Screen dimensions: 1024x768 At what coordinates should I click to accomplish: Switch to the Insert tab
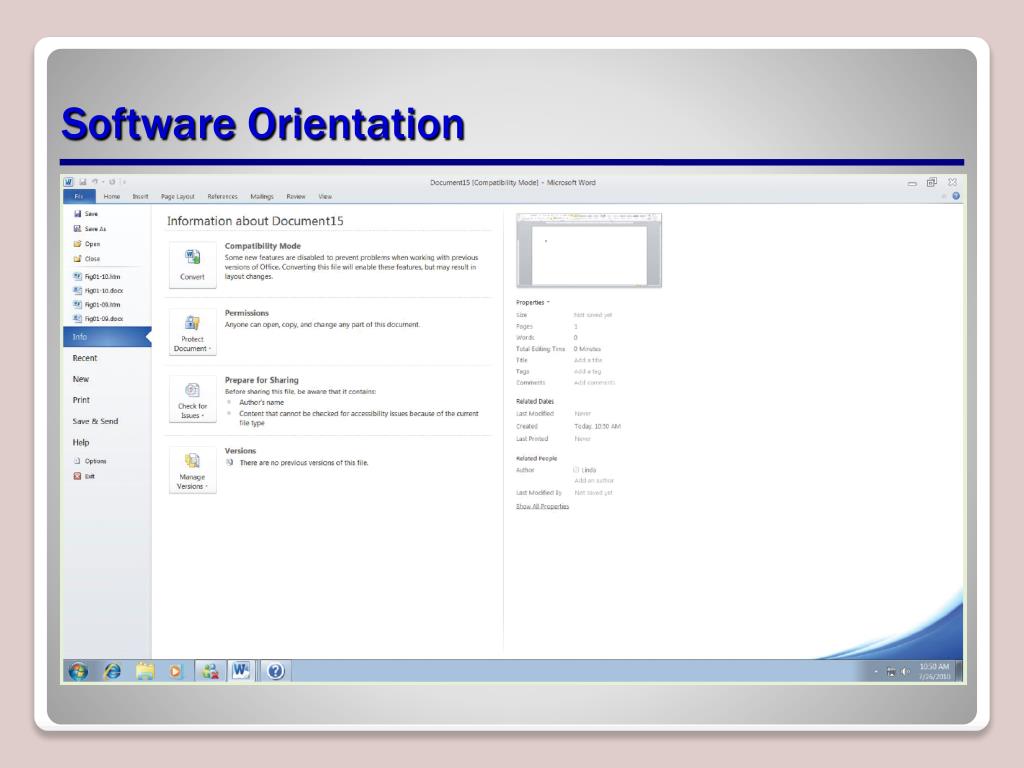[x=140, y=196]
